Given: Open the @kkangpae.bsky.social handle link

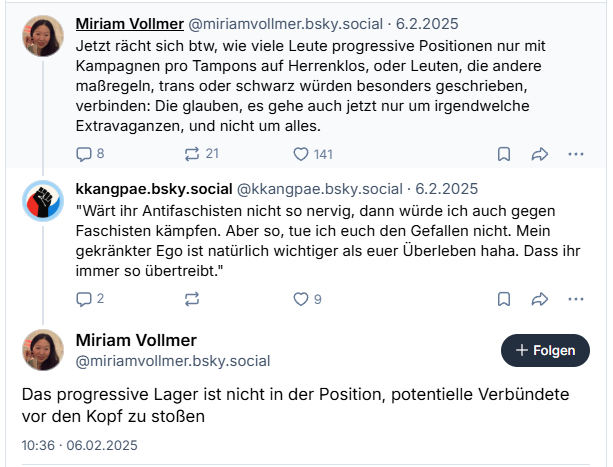Looking at the screenshot, I should coord(318,189).
